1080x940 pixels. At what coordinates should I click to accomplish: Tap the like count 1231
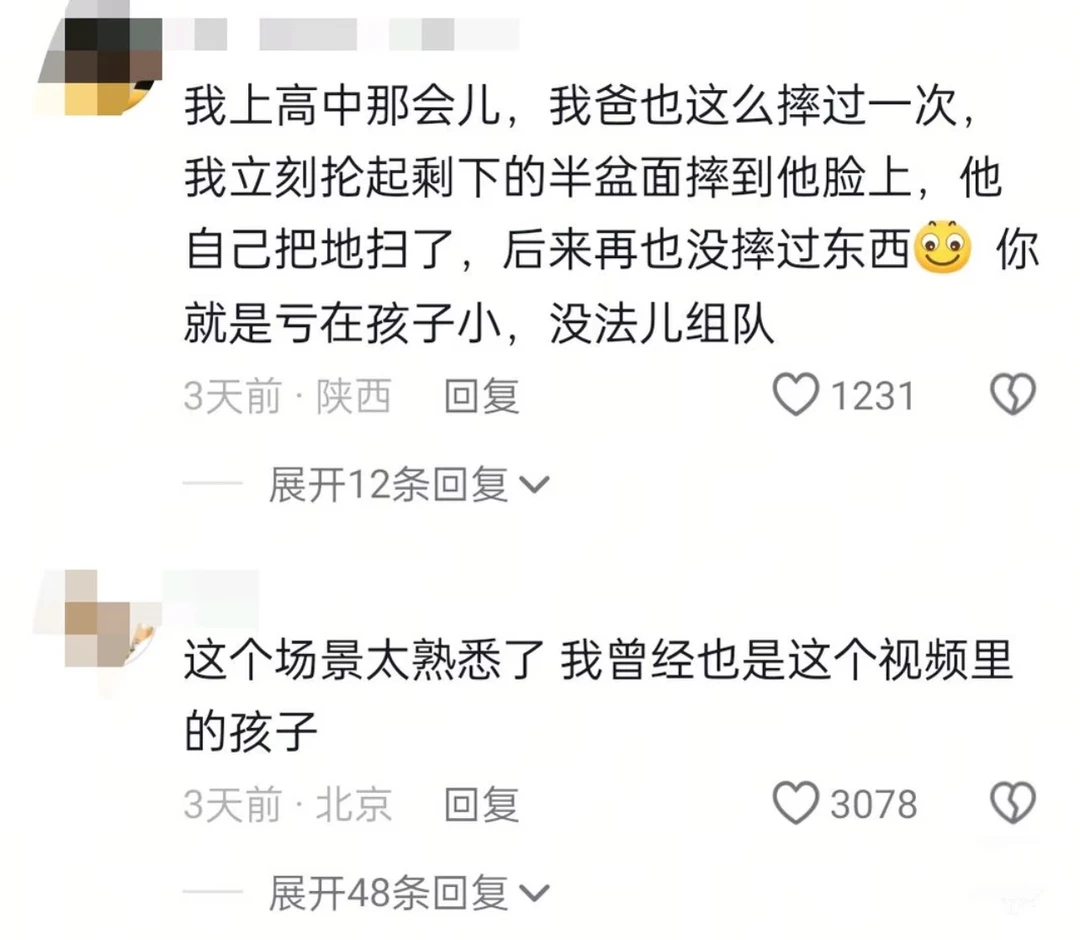tap(873, 396)
